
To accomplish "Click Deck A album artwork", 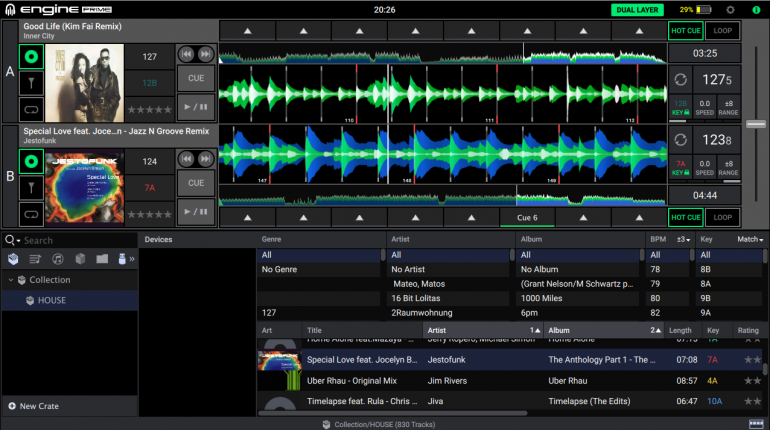I will (84, 83).
